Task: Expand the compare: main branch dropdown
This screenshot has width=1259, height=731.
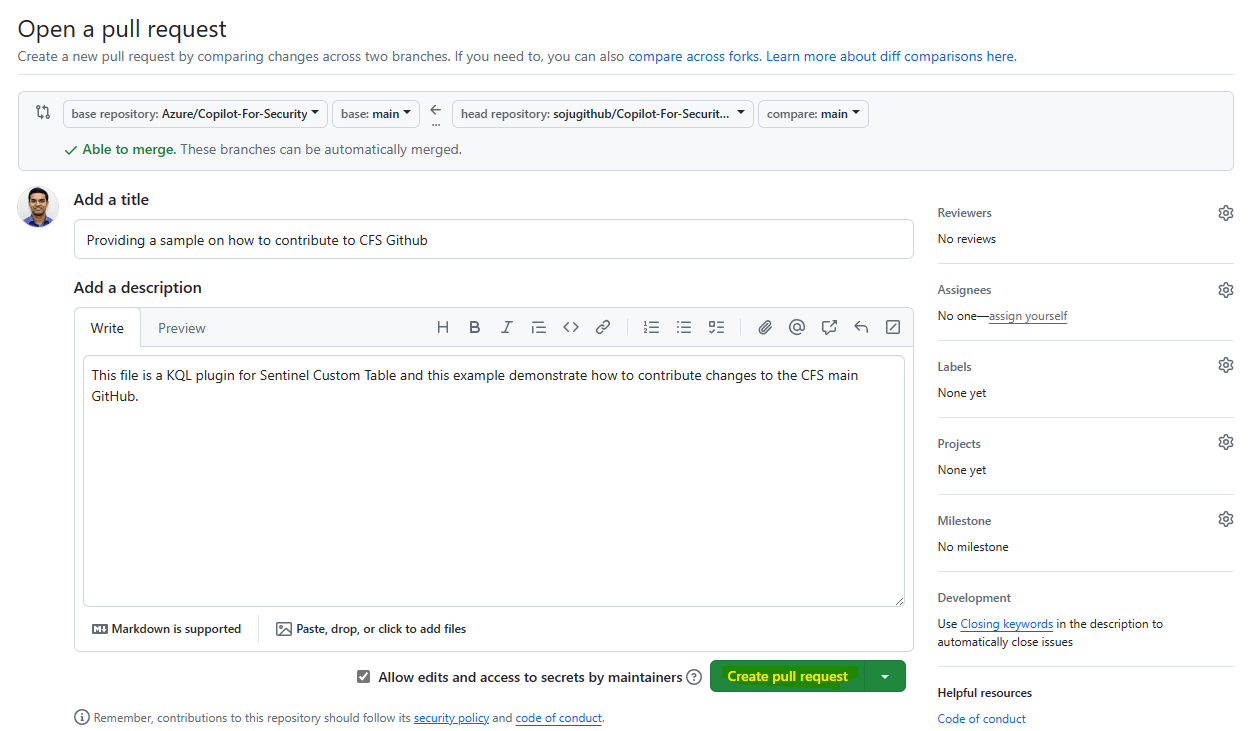Action: click(813, 114)
